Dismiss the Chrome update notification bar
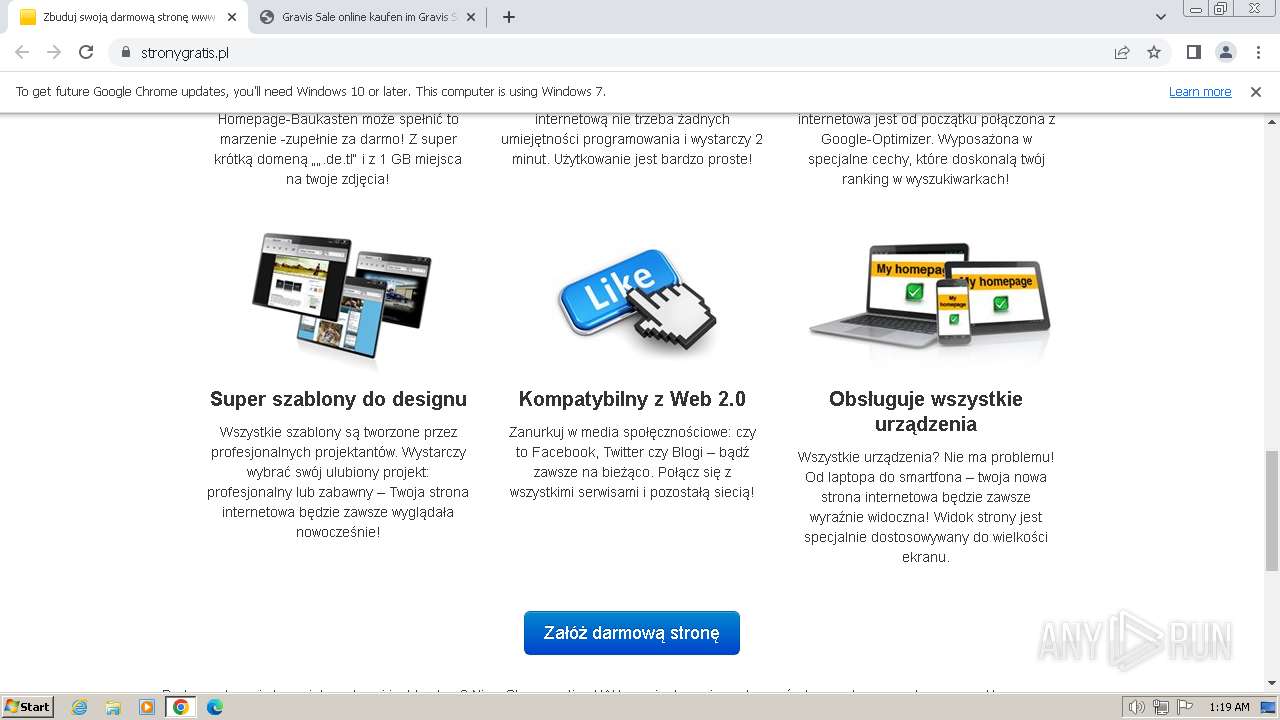Viewport: 1280px width, 720px height. click(x=1256, y=91)
